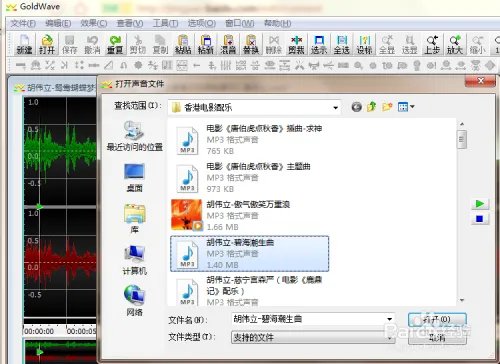Image resolution: width=500 pixels, height=364 pixels.
Task: Expand the 查找范围 folder dropdown
Action: (335, 108)
